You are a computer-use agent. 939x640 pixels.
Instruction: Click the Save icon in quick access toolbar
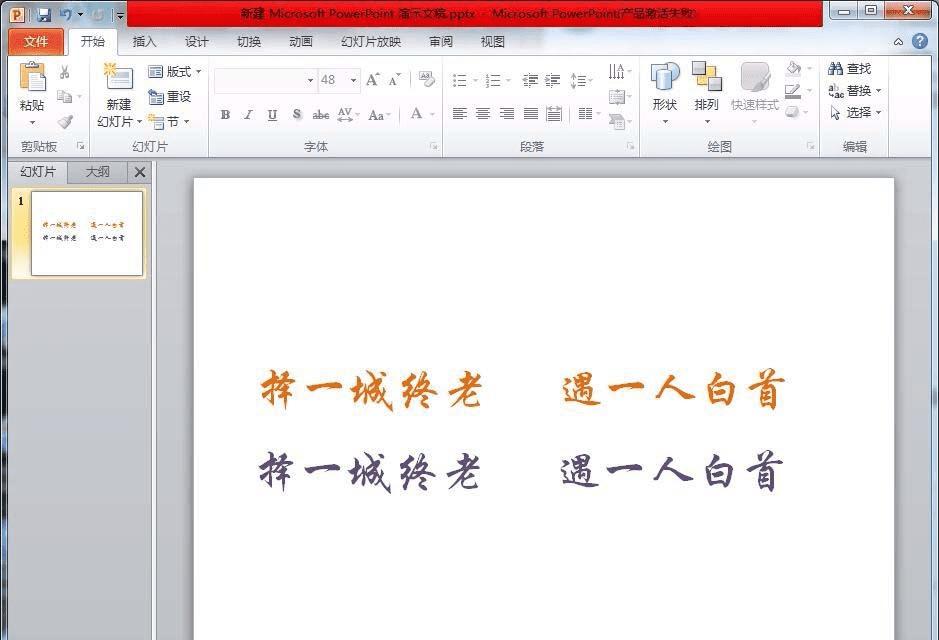click(x=44, y=14)
